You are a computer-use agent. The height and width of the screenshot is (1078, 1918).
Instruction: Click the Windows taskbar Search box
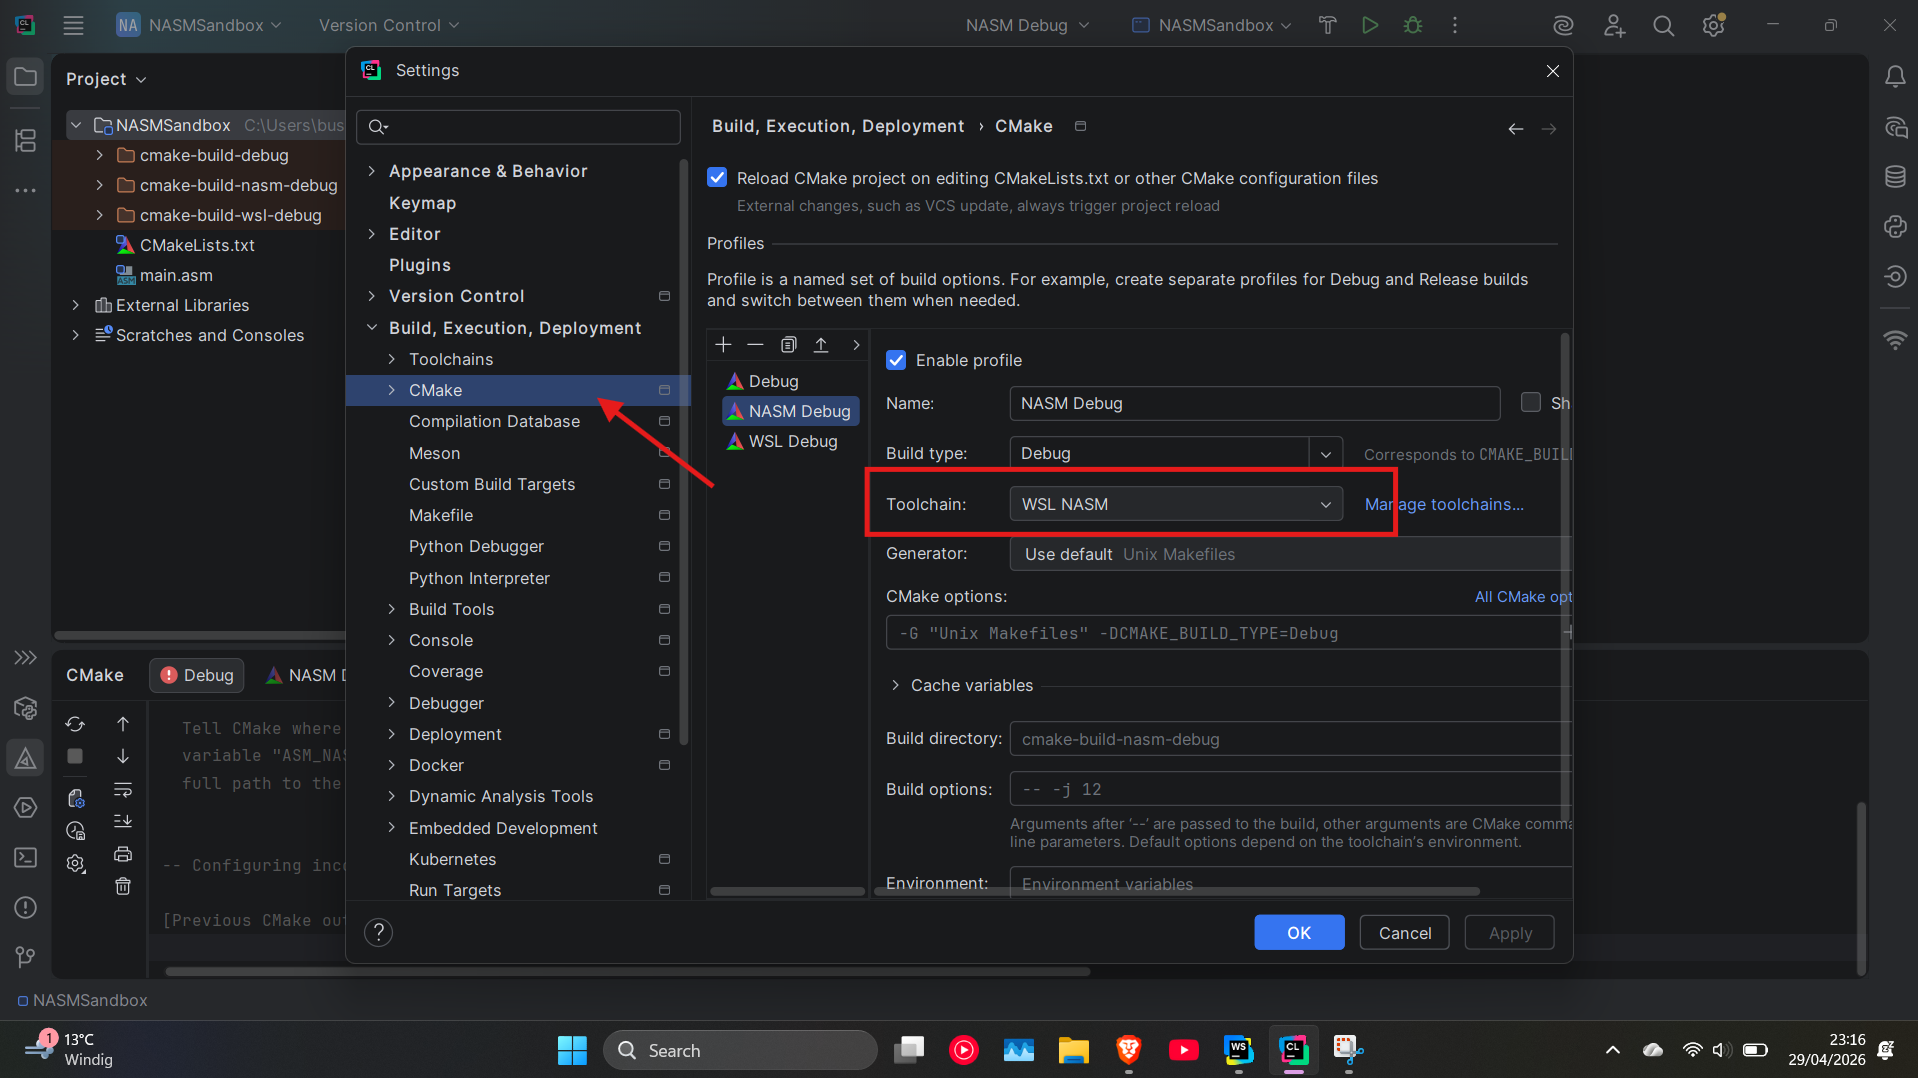point(740,1050)
